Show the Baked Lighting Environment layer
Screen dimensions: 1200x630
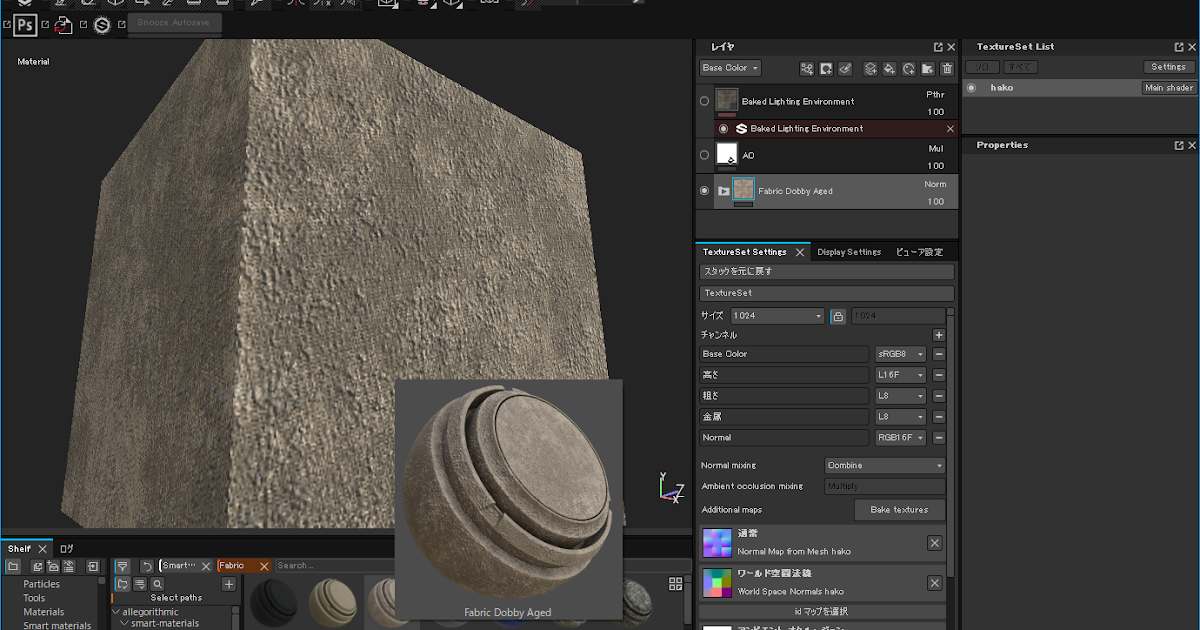704,101
